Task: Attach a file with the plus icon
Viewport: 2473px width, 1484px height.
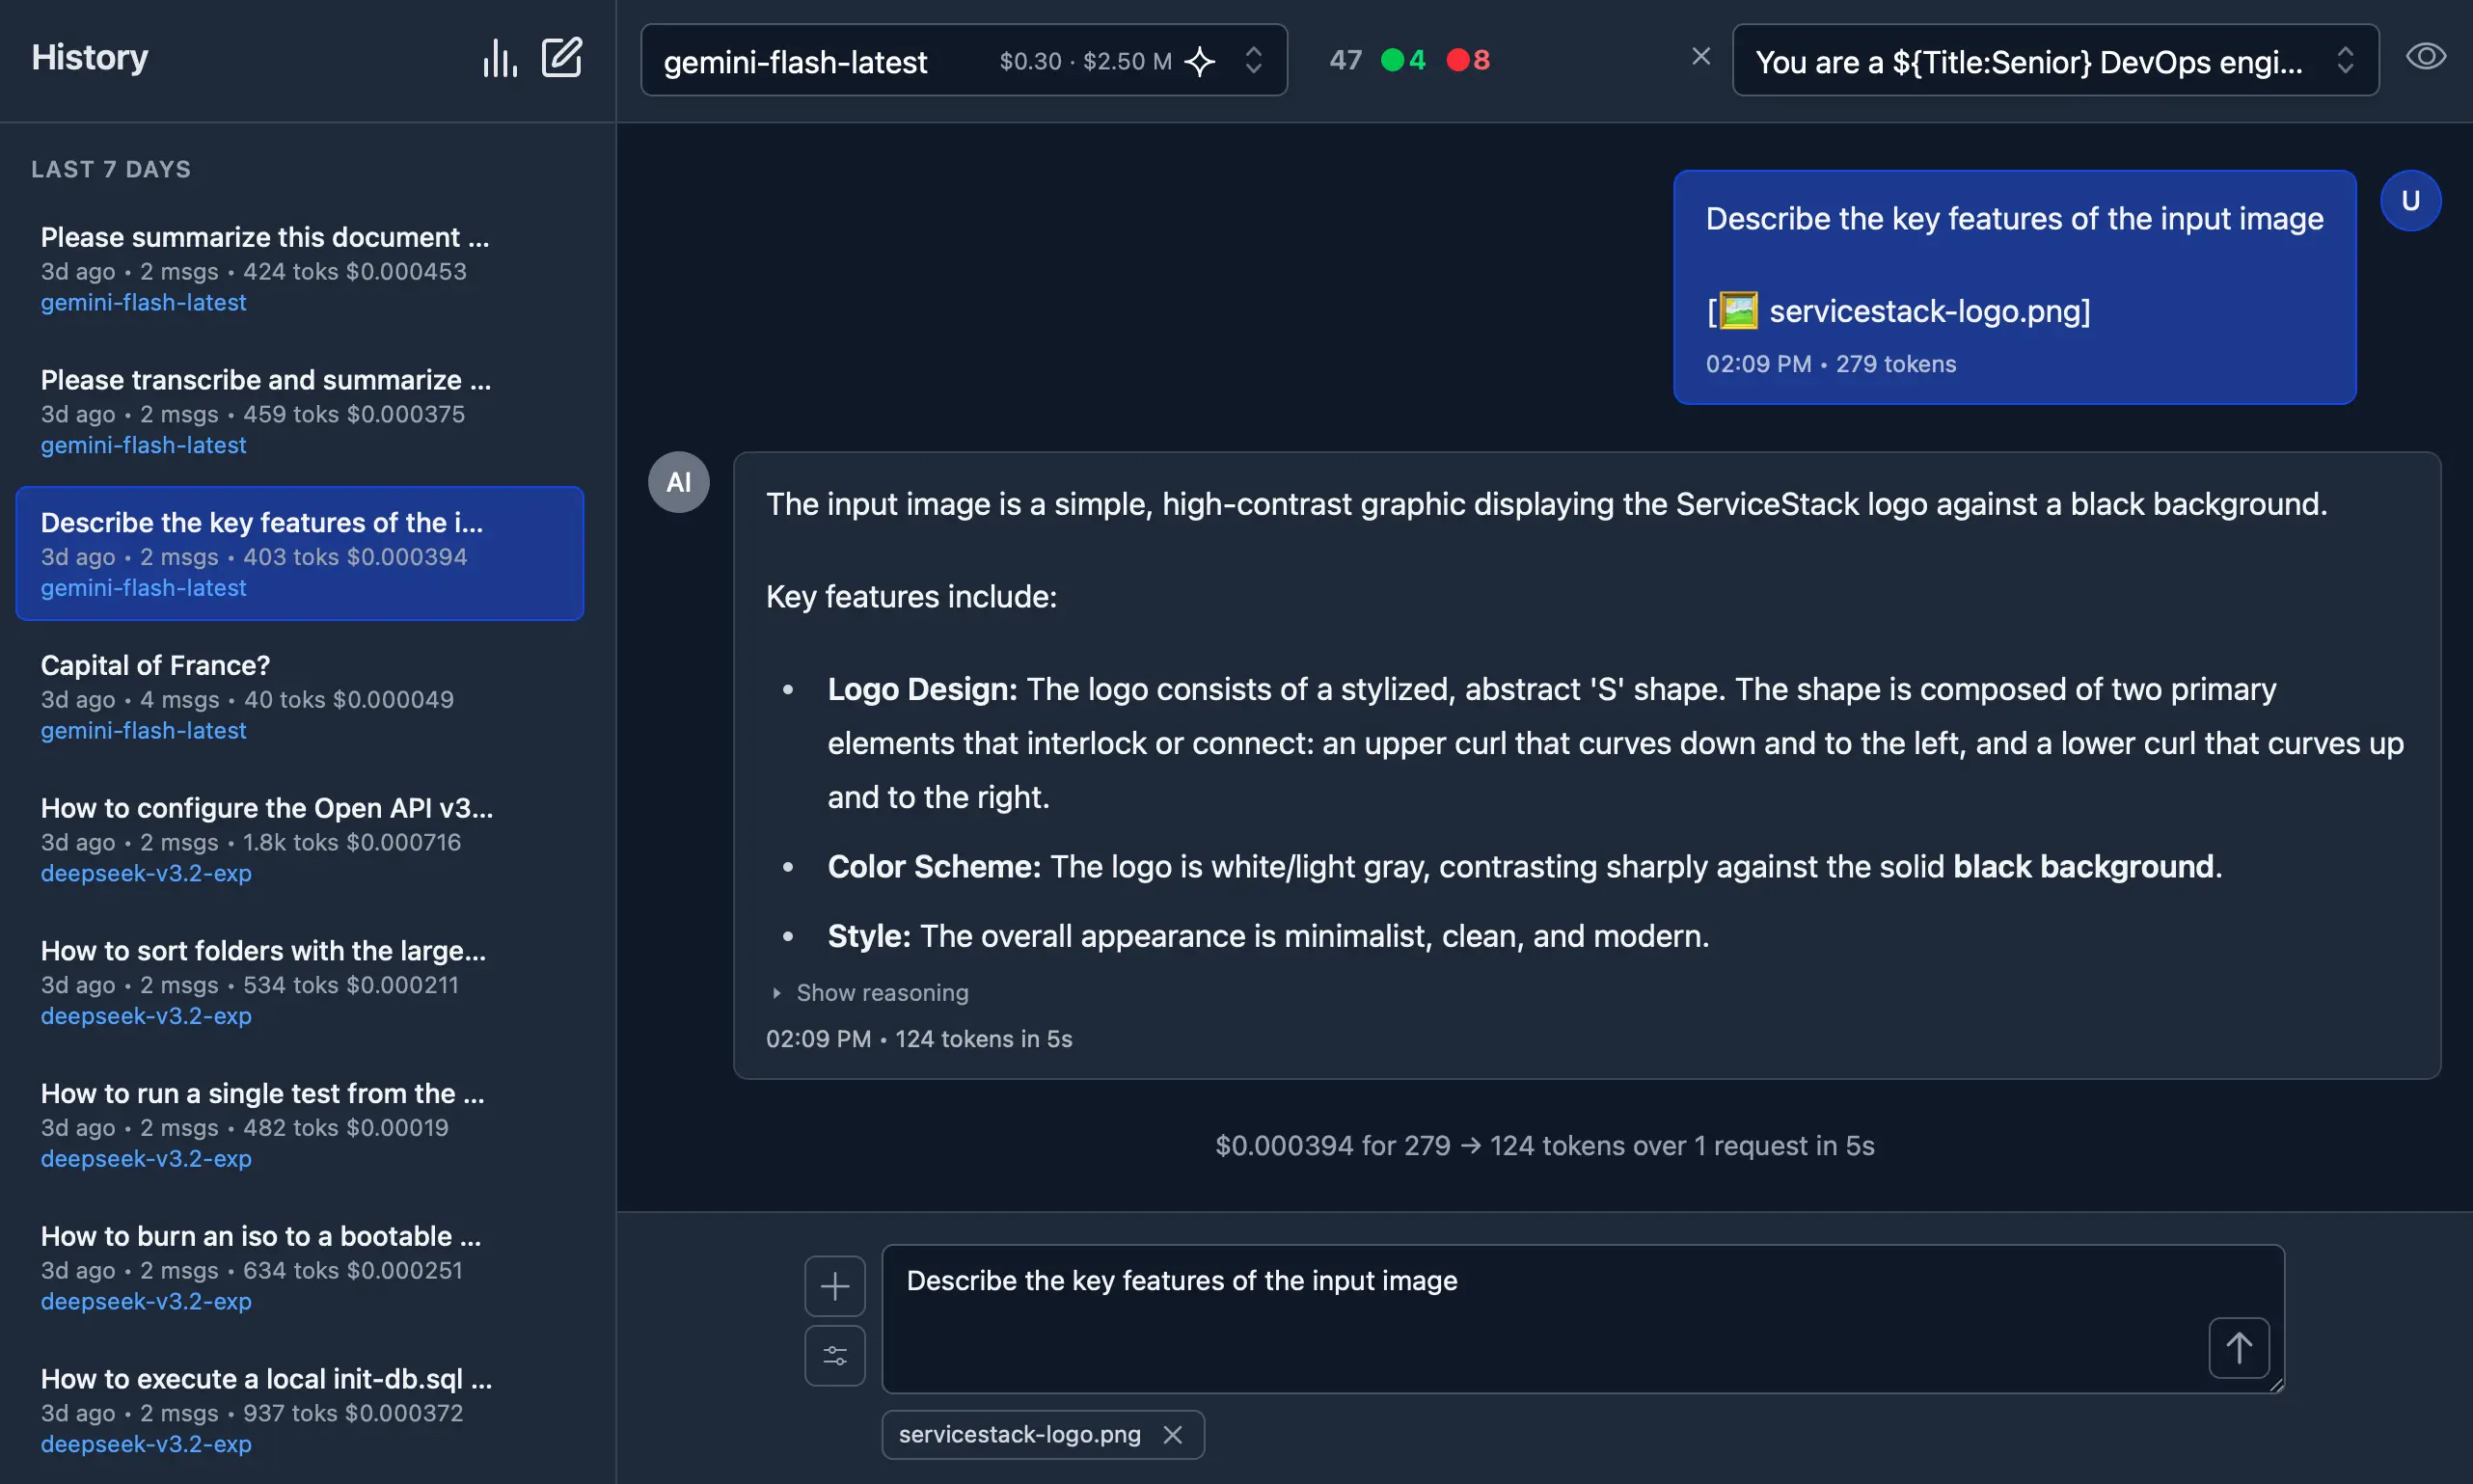Action: (834, 1285)
